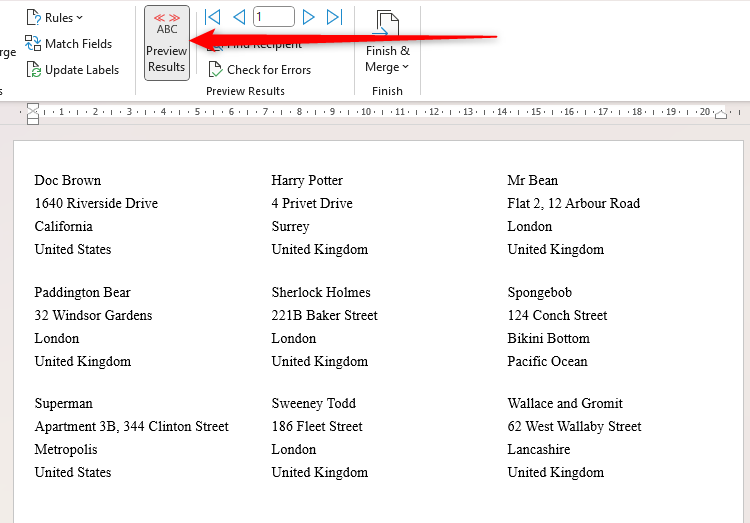Image resolution: width=750 pixels, height=523 pixels.
Task: Go to the next record
Action: click(309, 17)
